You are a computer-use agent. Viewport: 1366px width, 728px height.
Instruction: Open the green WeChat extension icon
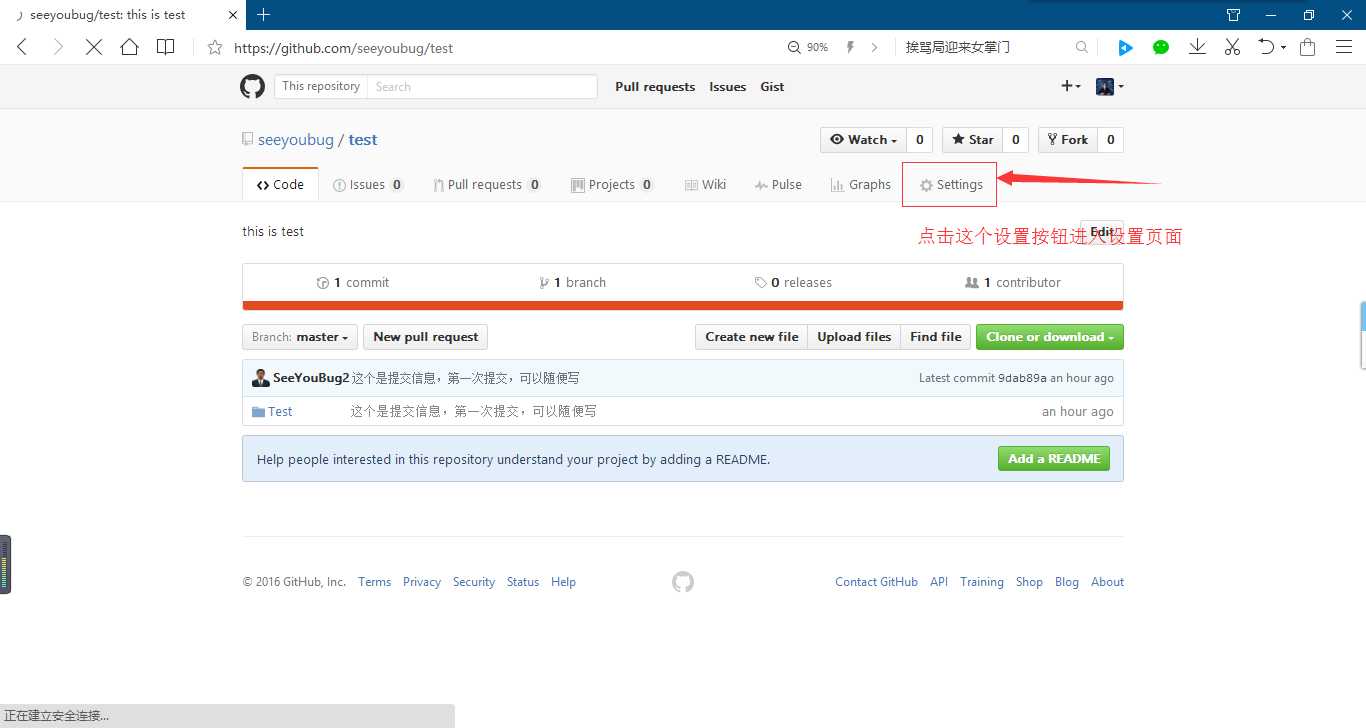point(1161,47)
